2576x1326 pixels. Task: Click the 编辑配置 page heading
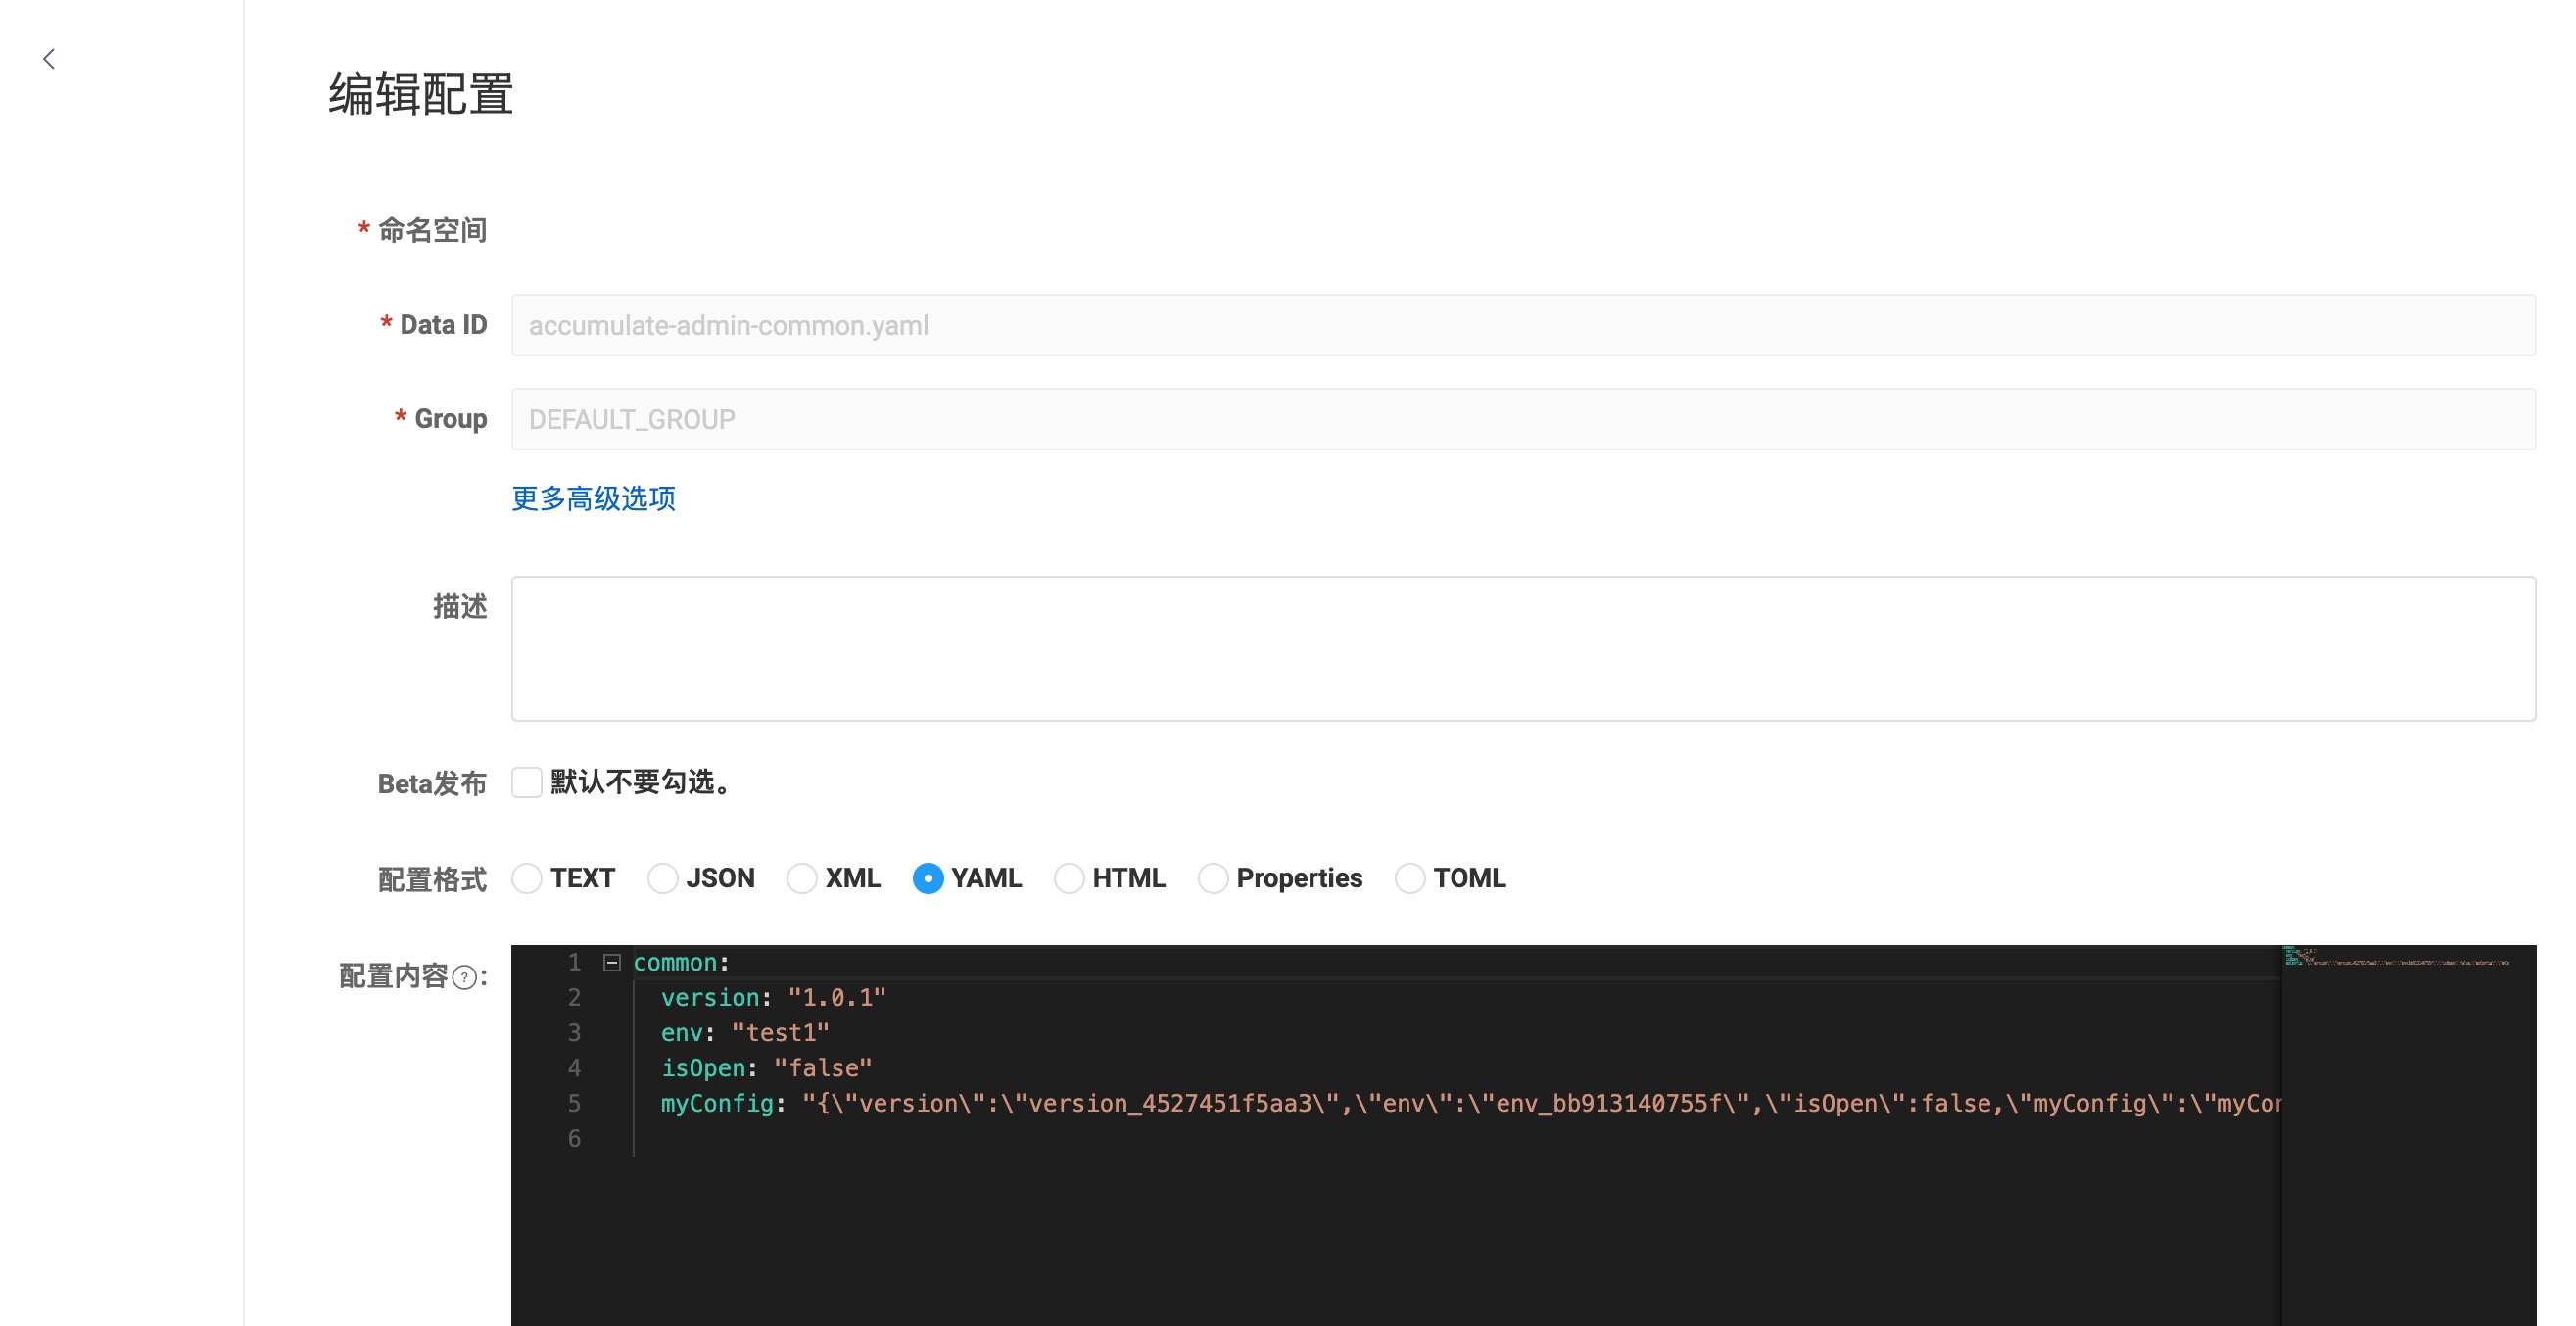[421, 94]
